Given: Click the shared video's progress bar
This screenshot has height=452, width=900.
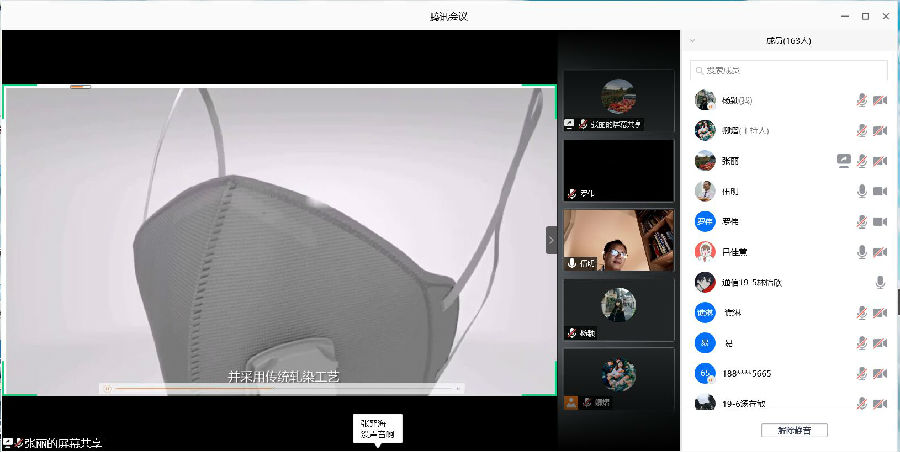Looking at the screenshot, I should 285,389.
